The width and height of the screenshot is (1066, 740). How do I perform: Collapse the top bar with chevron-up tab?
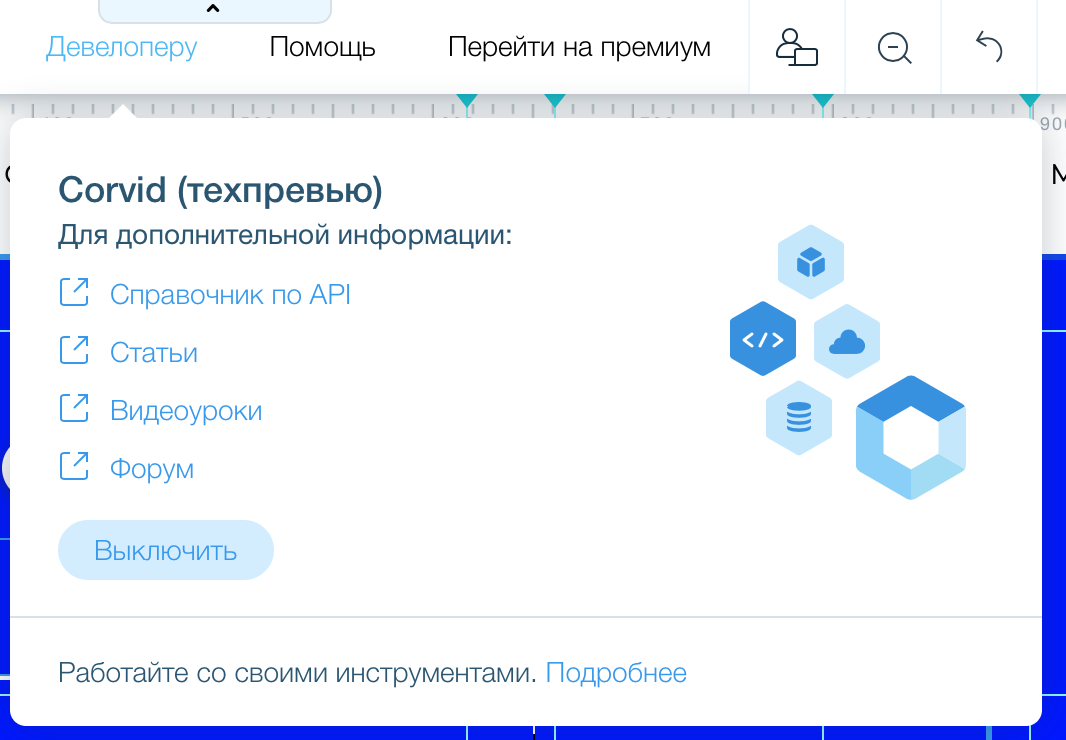coord(214,10)
